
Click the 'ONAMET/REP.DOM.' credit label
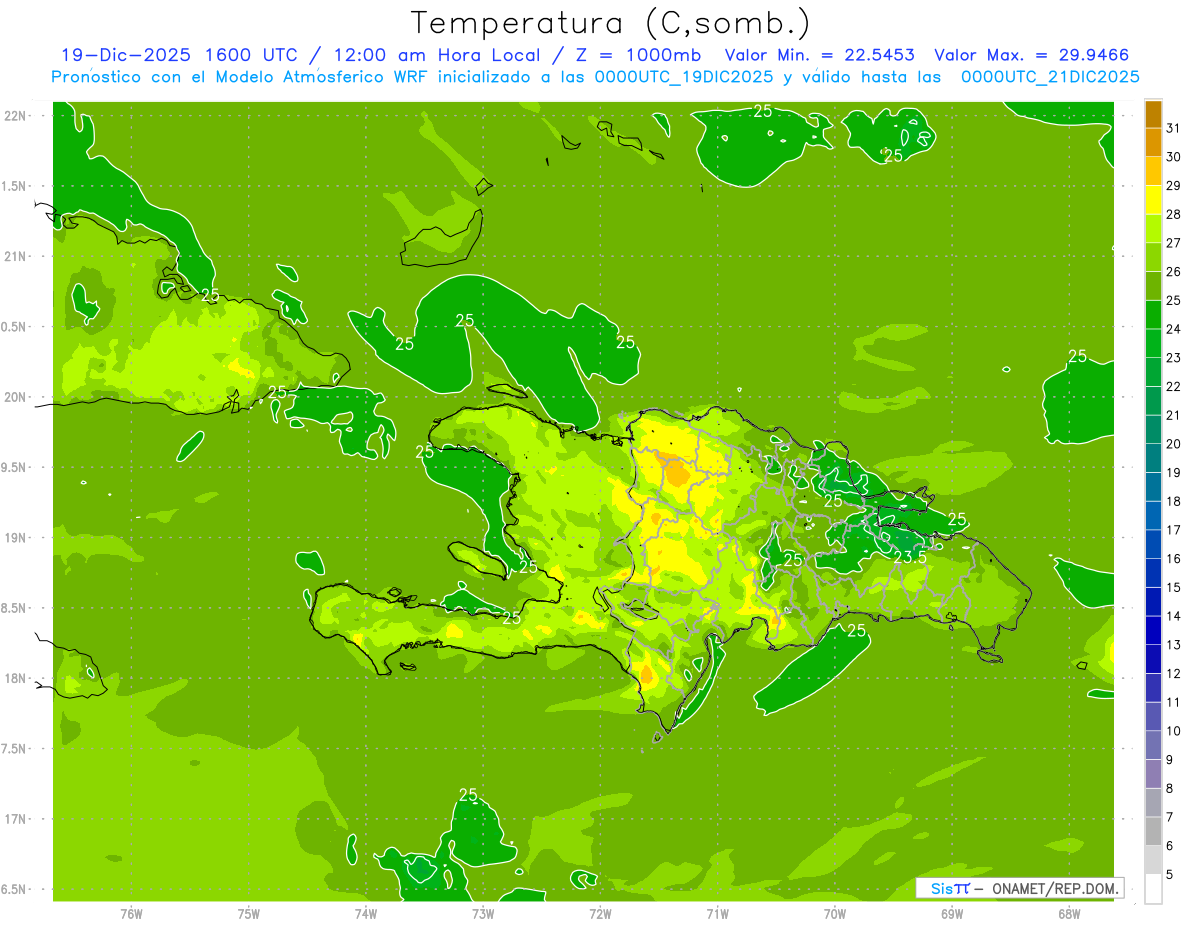1057,888
